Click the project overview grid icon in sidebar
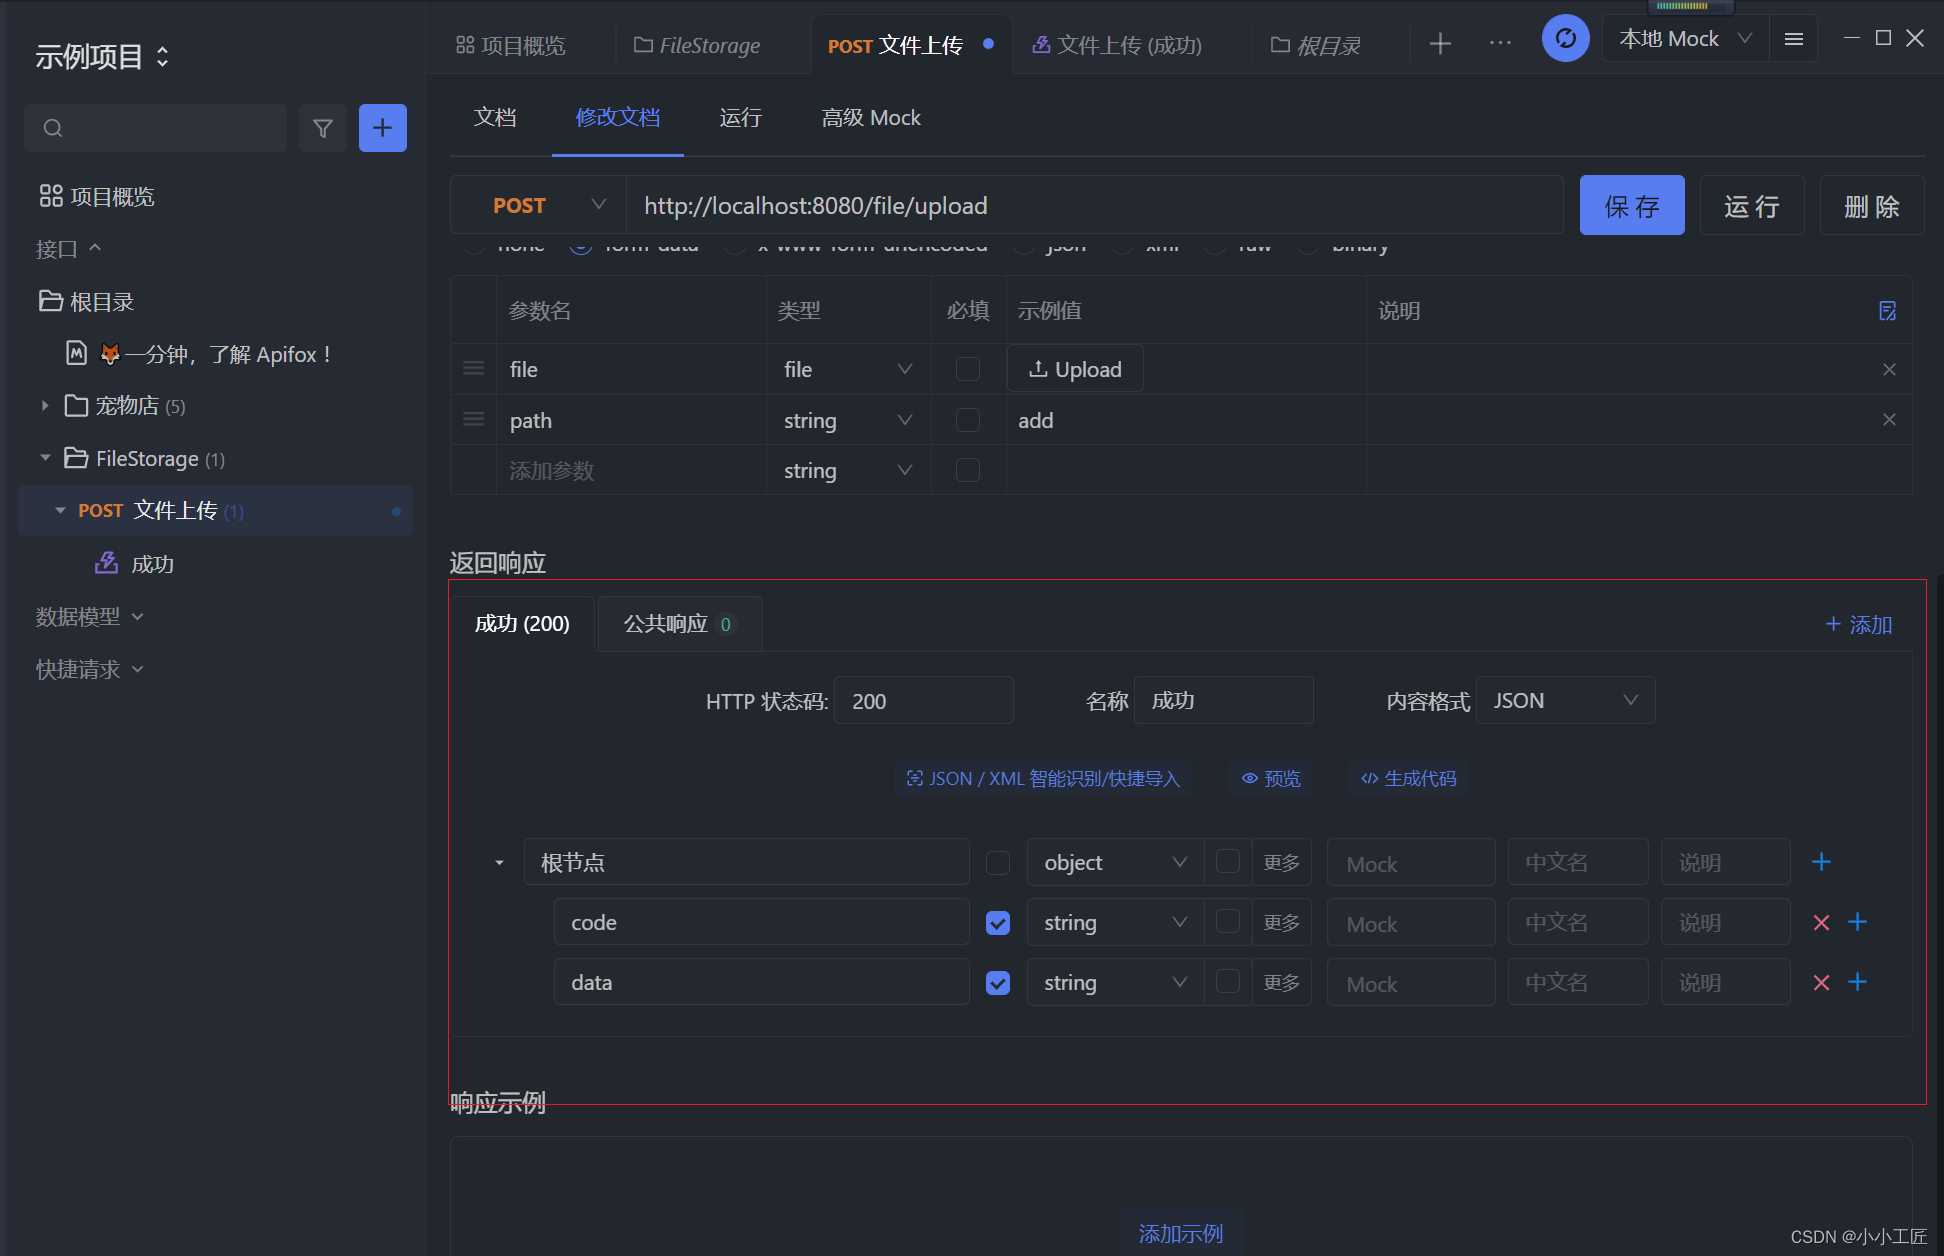This screenshot has height=1256, width=1944. [51, 196]
